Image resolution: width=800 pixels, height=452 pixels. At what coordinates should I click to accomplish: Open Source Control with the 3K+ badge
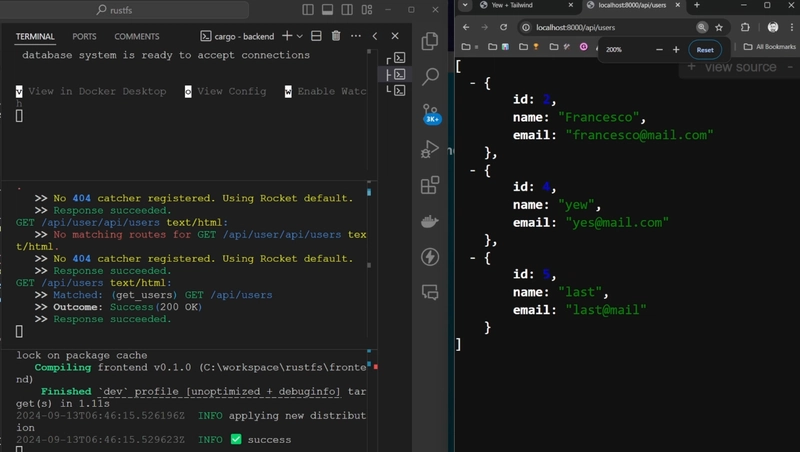pyautogui.click(x=430, y=114)
